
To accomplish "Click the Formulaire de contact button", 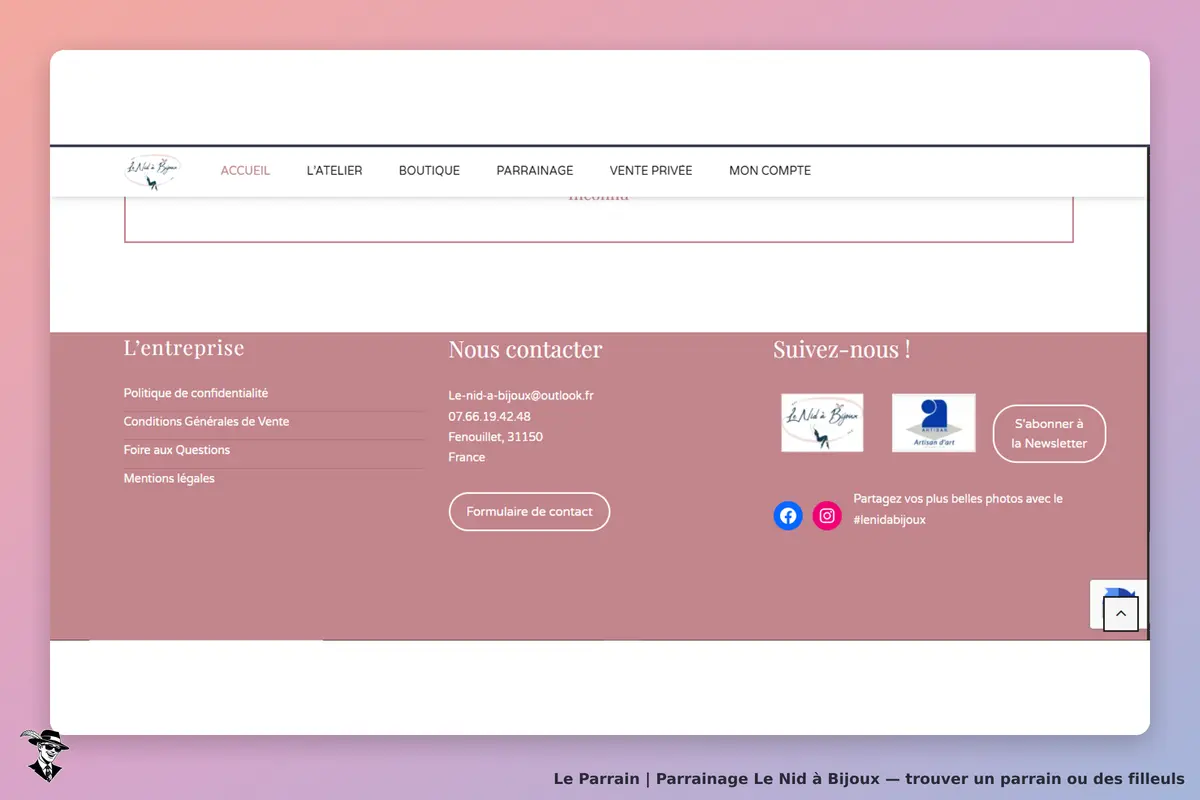I will click(x=529, y=511).
